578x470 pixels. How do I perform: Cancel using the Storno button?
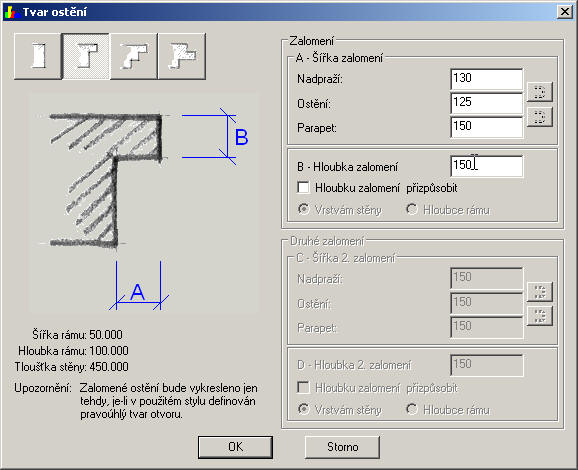coord(342,447)
